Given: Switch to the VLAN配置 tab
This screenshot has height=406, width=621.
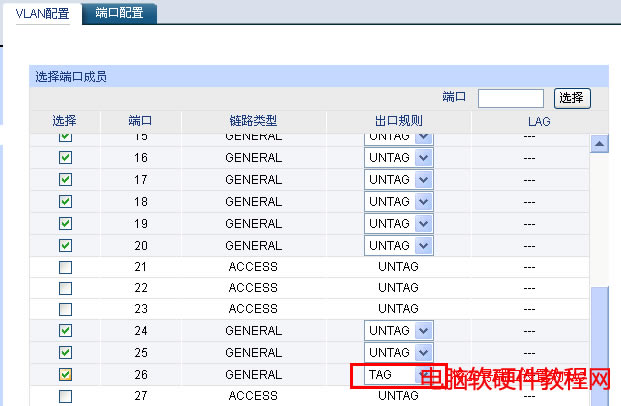Looking at the screenshot, I should click(x=42, y=13).
